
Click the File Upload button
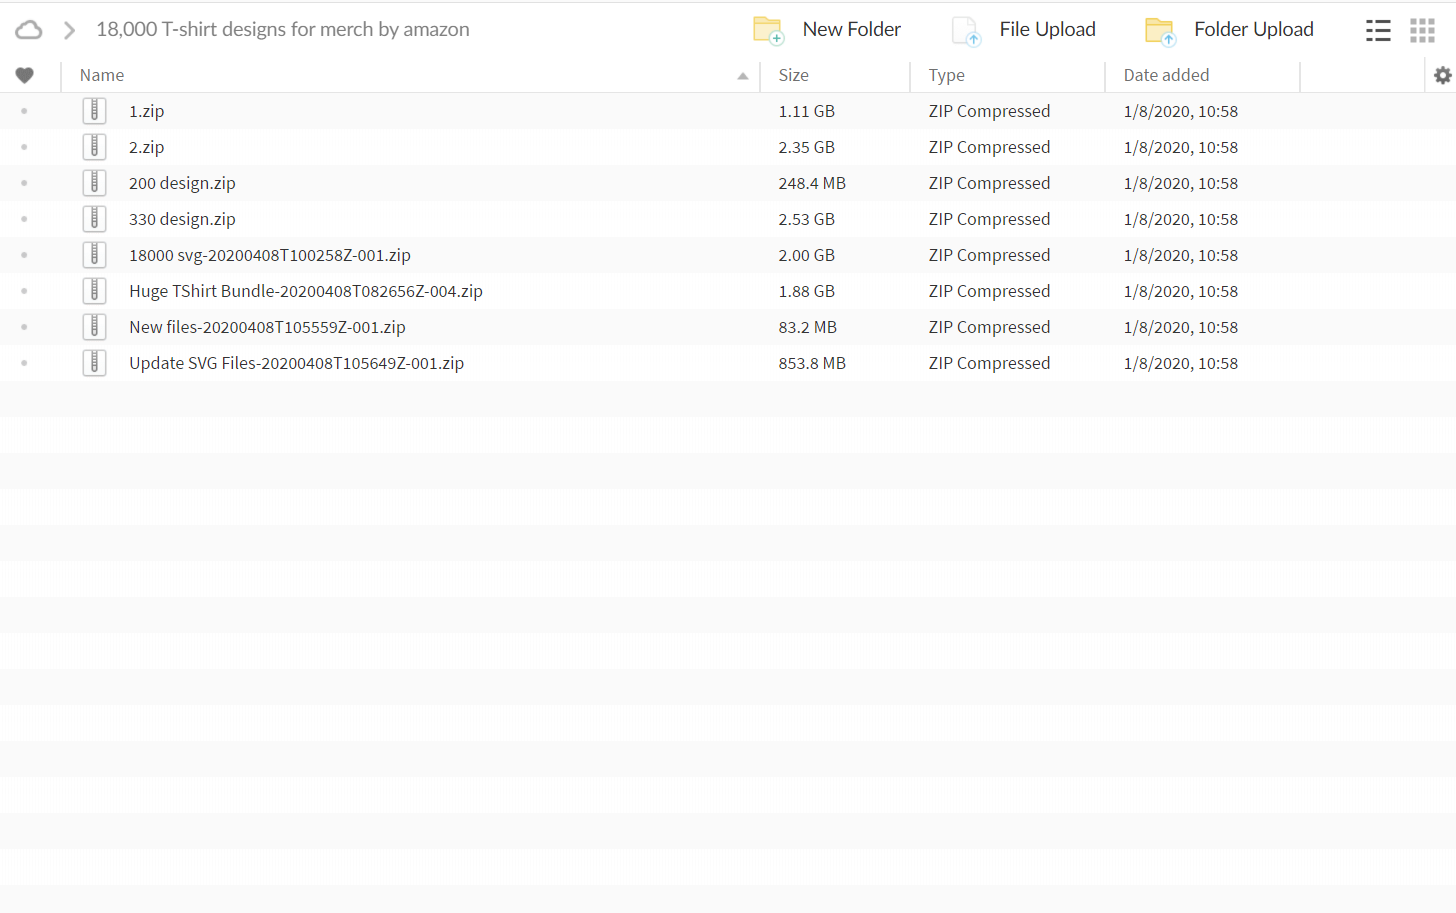tap(1024, 30)
